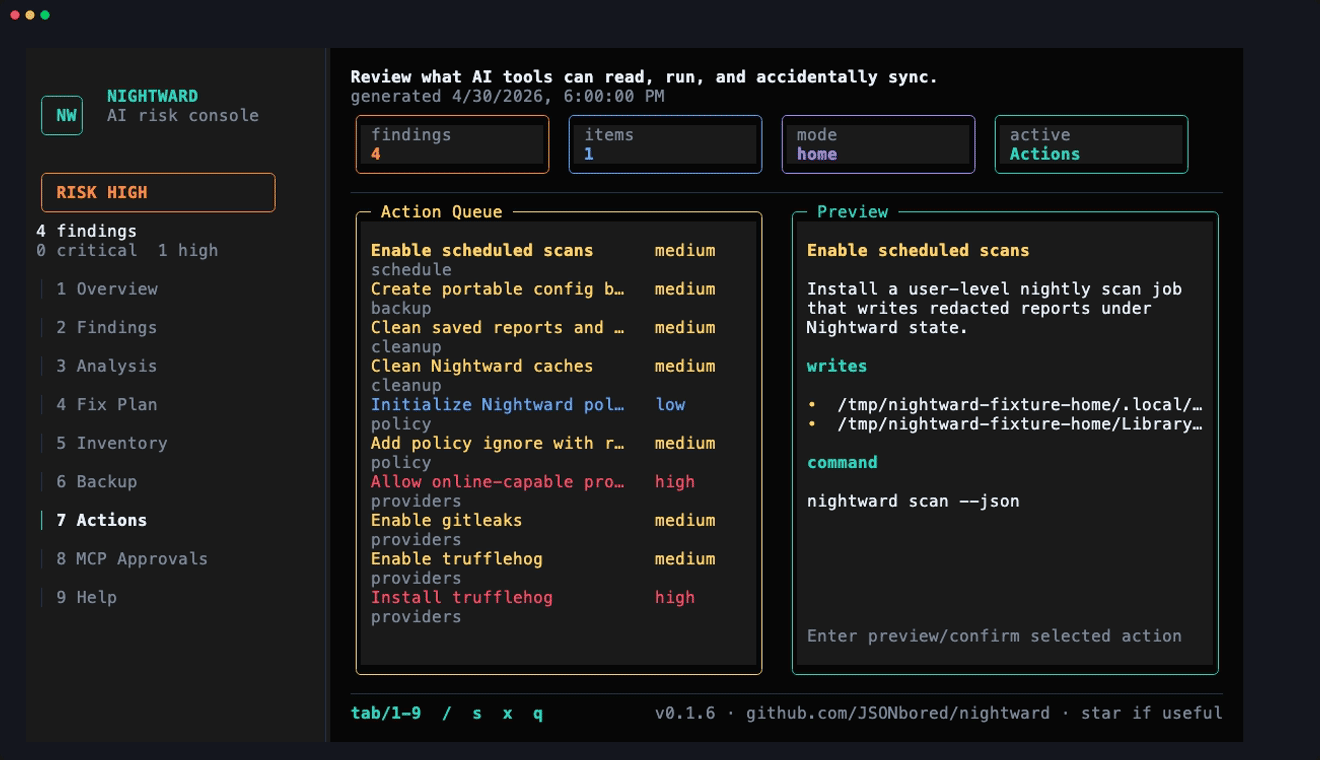Click the writes heading in Preview
This screenshot has height=760, width=1320.
[837, 366]
